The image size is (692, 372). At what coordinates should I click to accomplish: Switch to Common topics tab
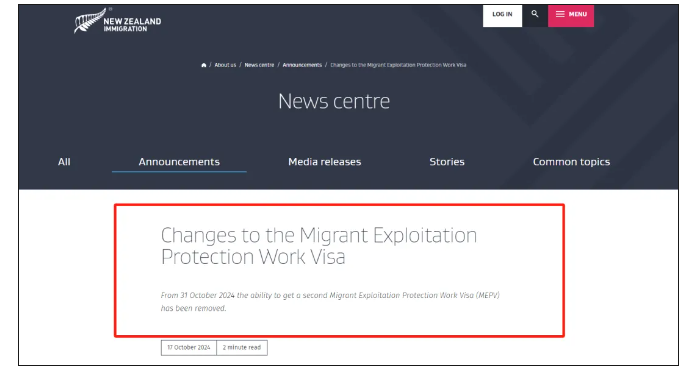[571, 162]
